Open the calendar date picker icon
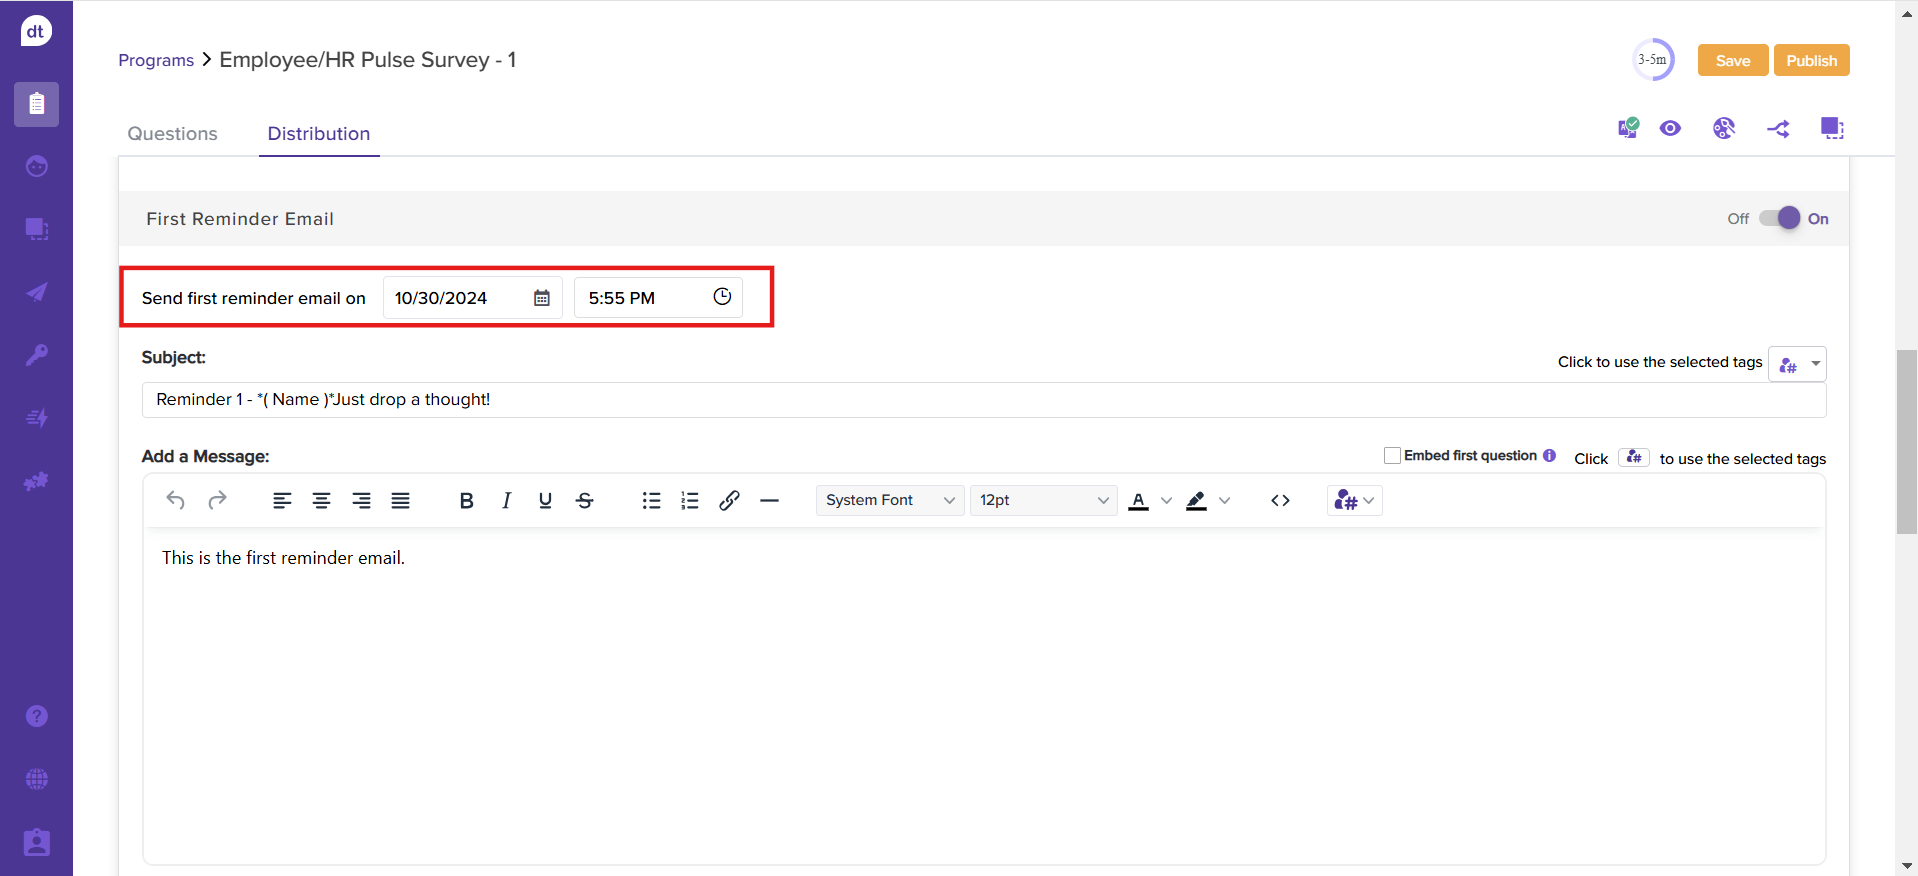 [x=542, y=298]
